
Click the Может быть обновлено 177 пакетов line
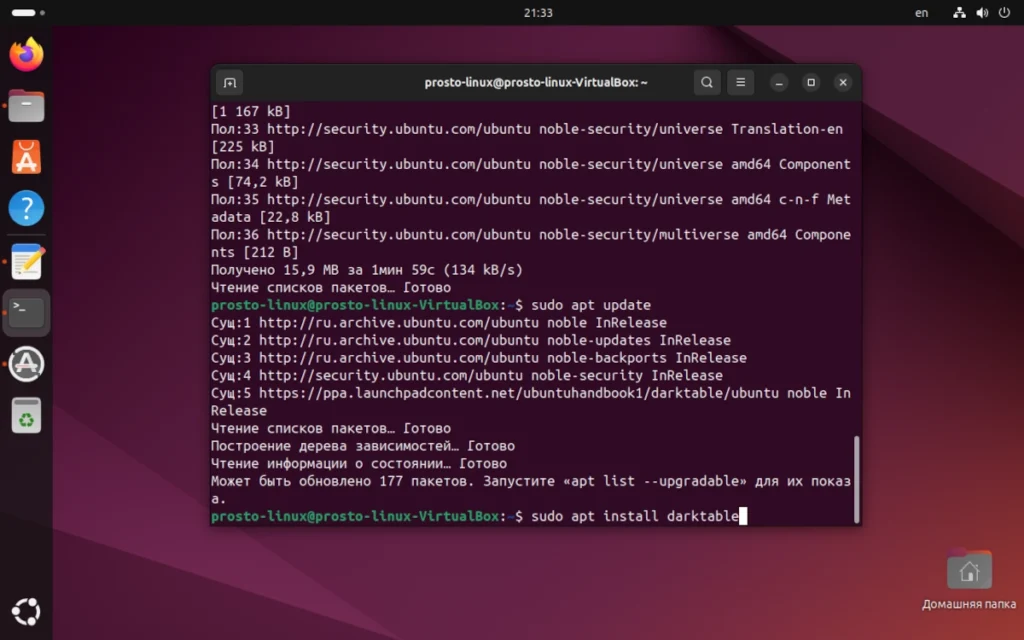pos(530,490)
